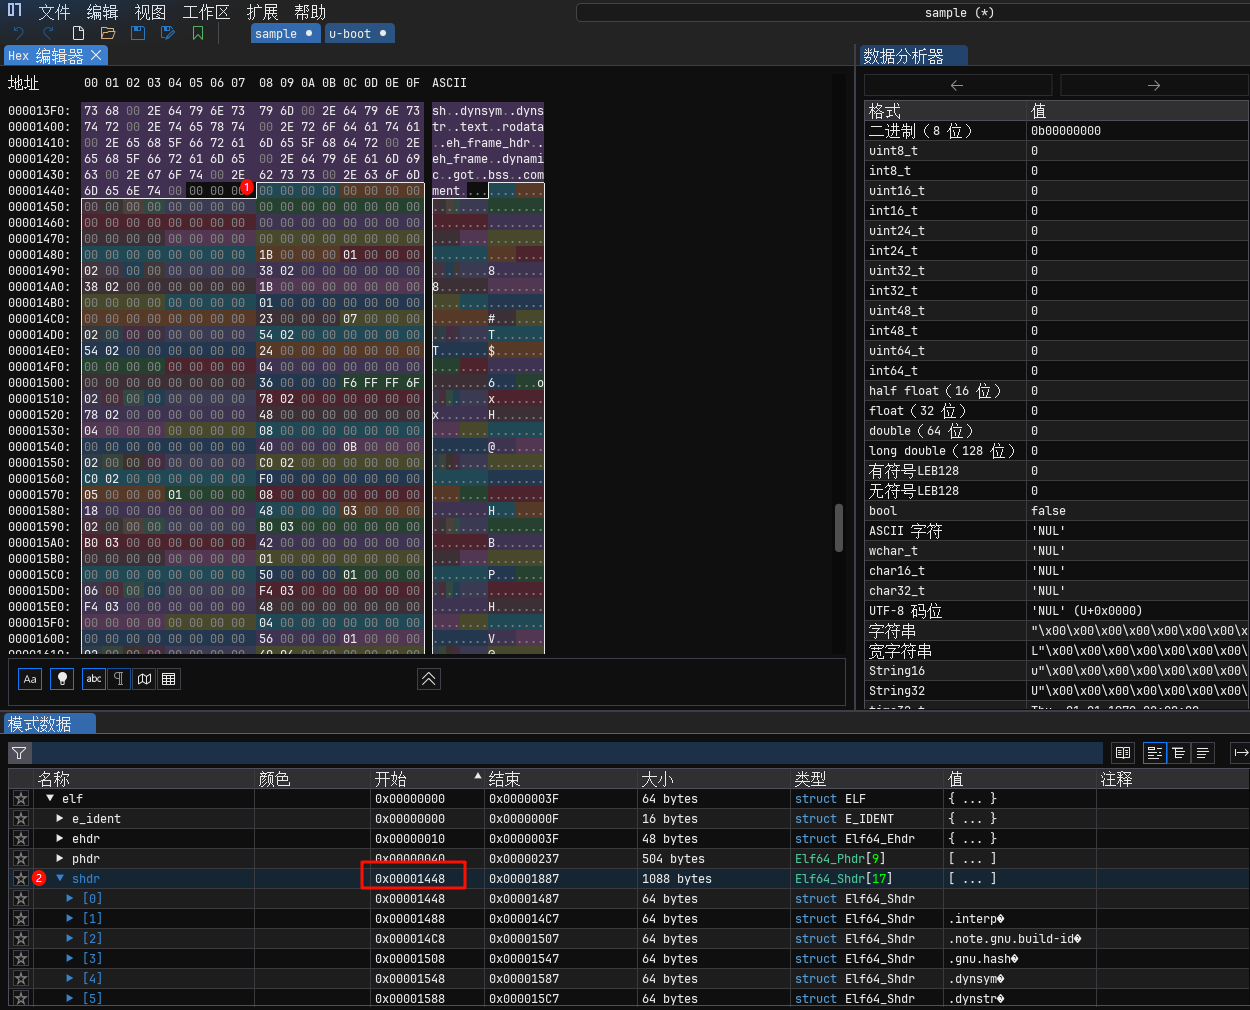The width and height of the screenshot is (1250, 1010).
Task: Expand the phdr tree node
Action: point(60,858)
